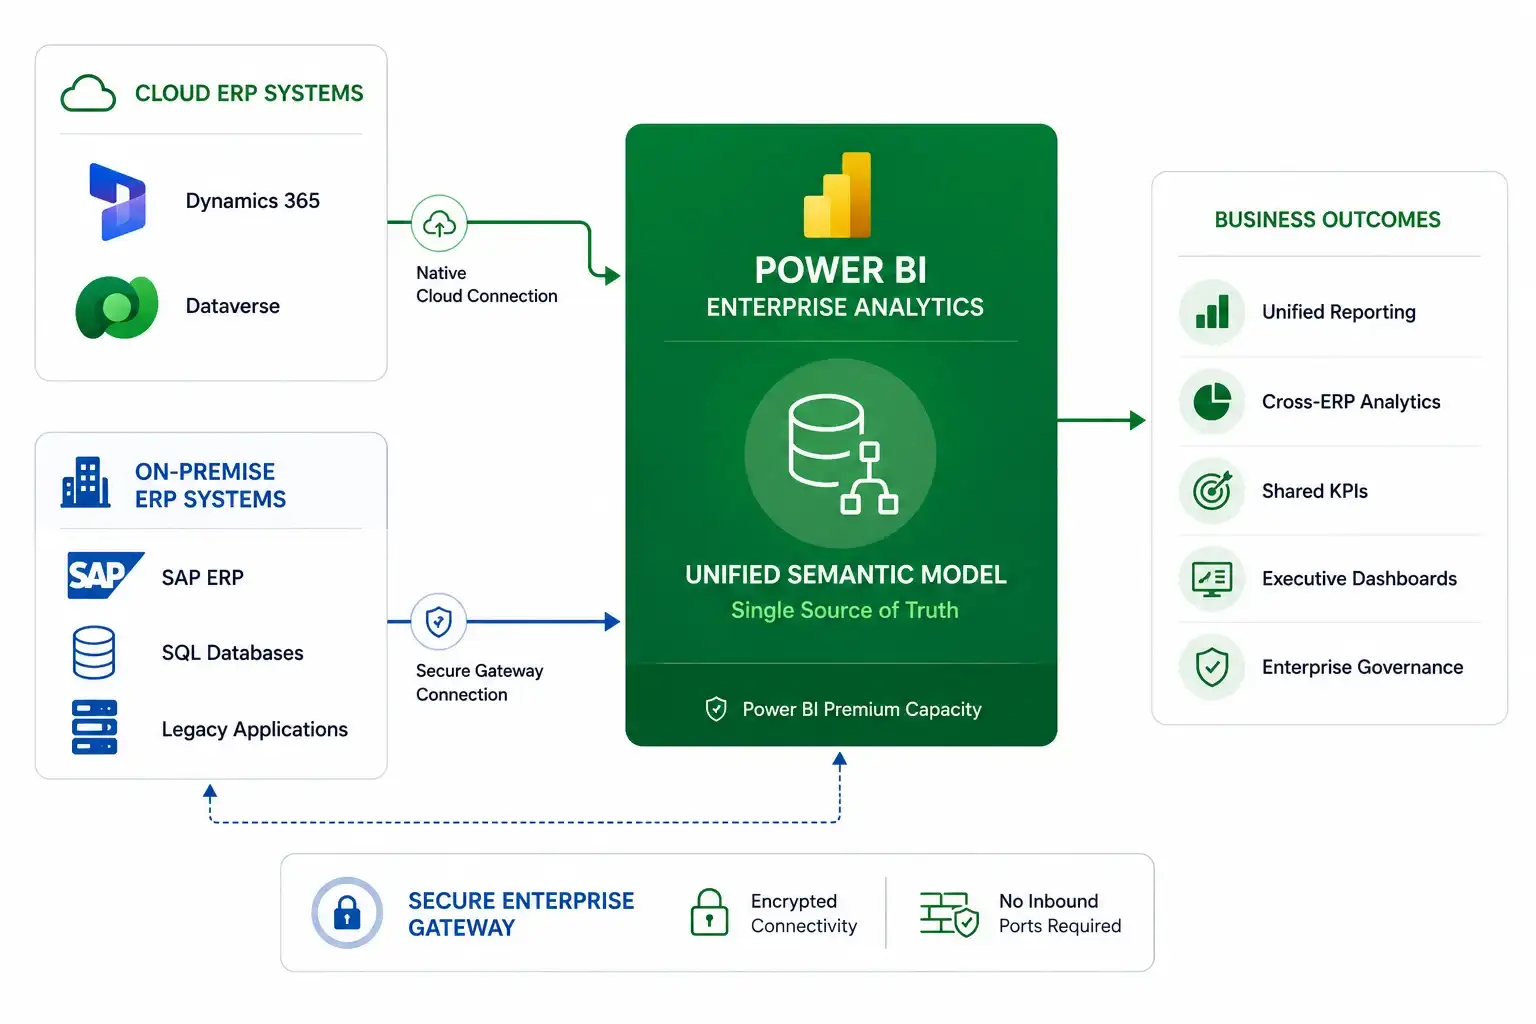This screenshot has height=1024, width=1536.
Task: Click the Dataverse label
Action: 233,306
